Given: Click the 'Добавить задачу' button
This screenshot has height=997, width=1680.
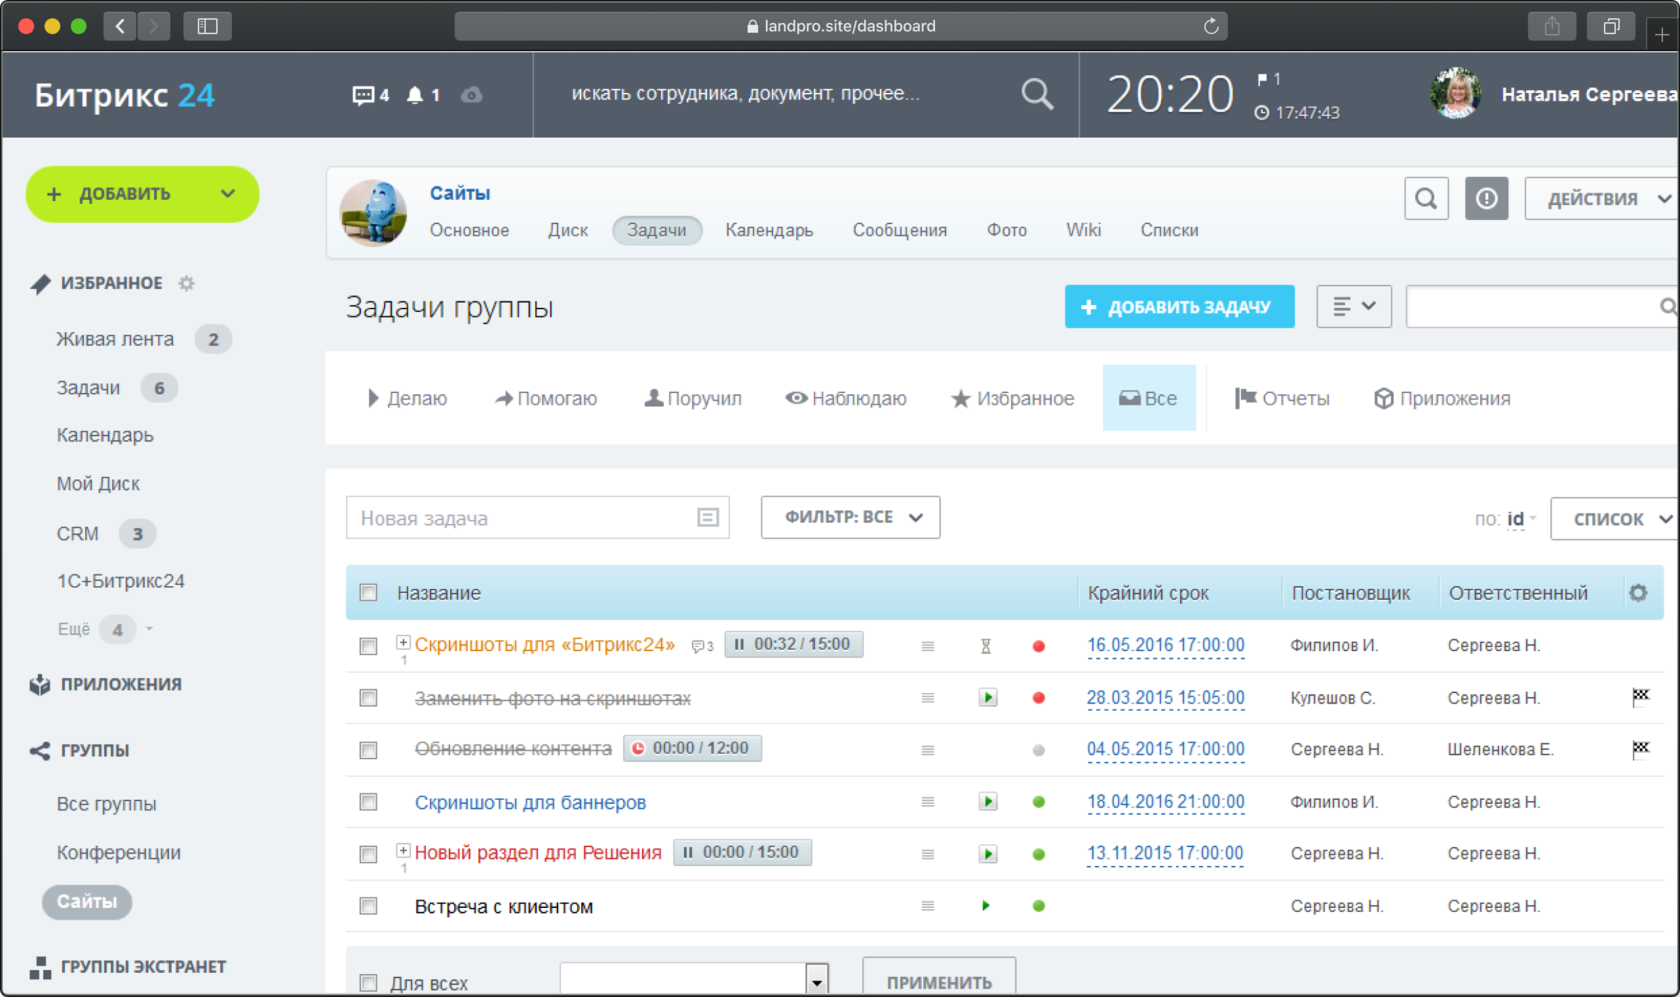Looking at the screenshot, I should 1179,307.
